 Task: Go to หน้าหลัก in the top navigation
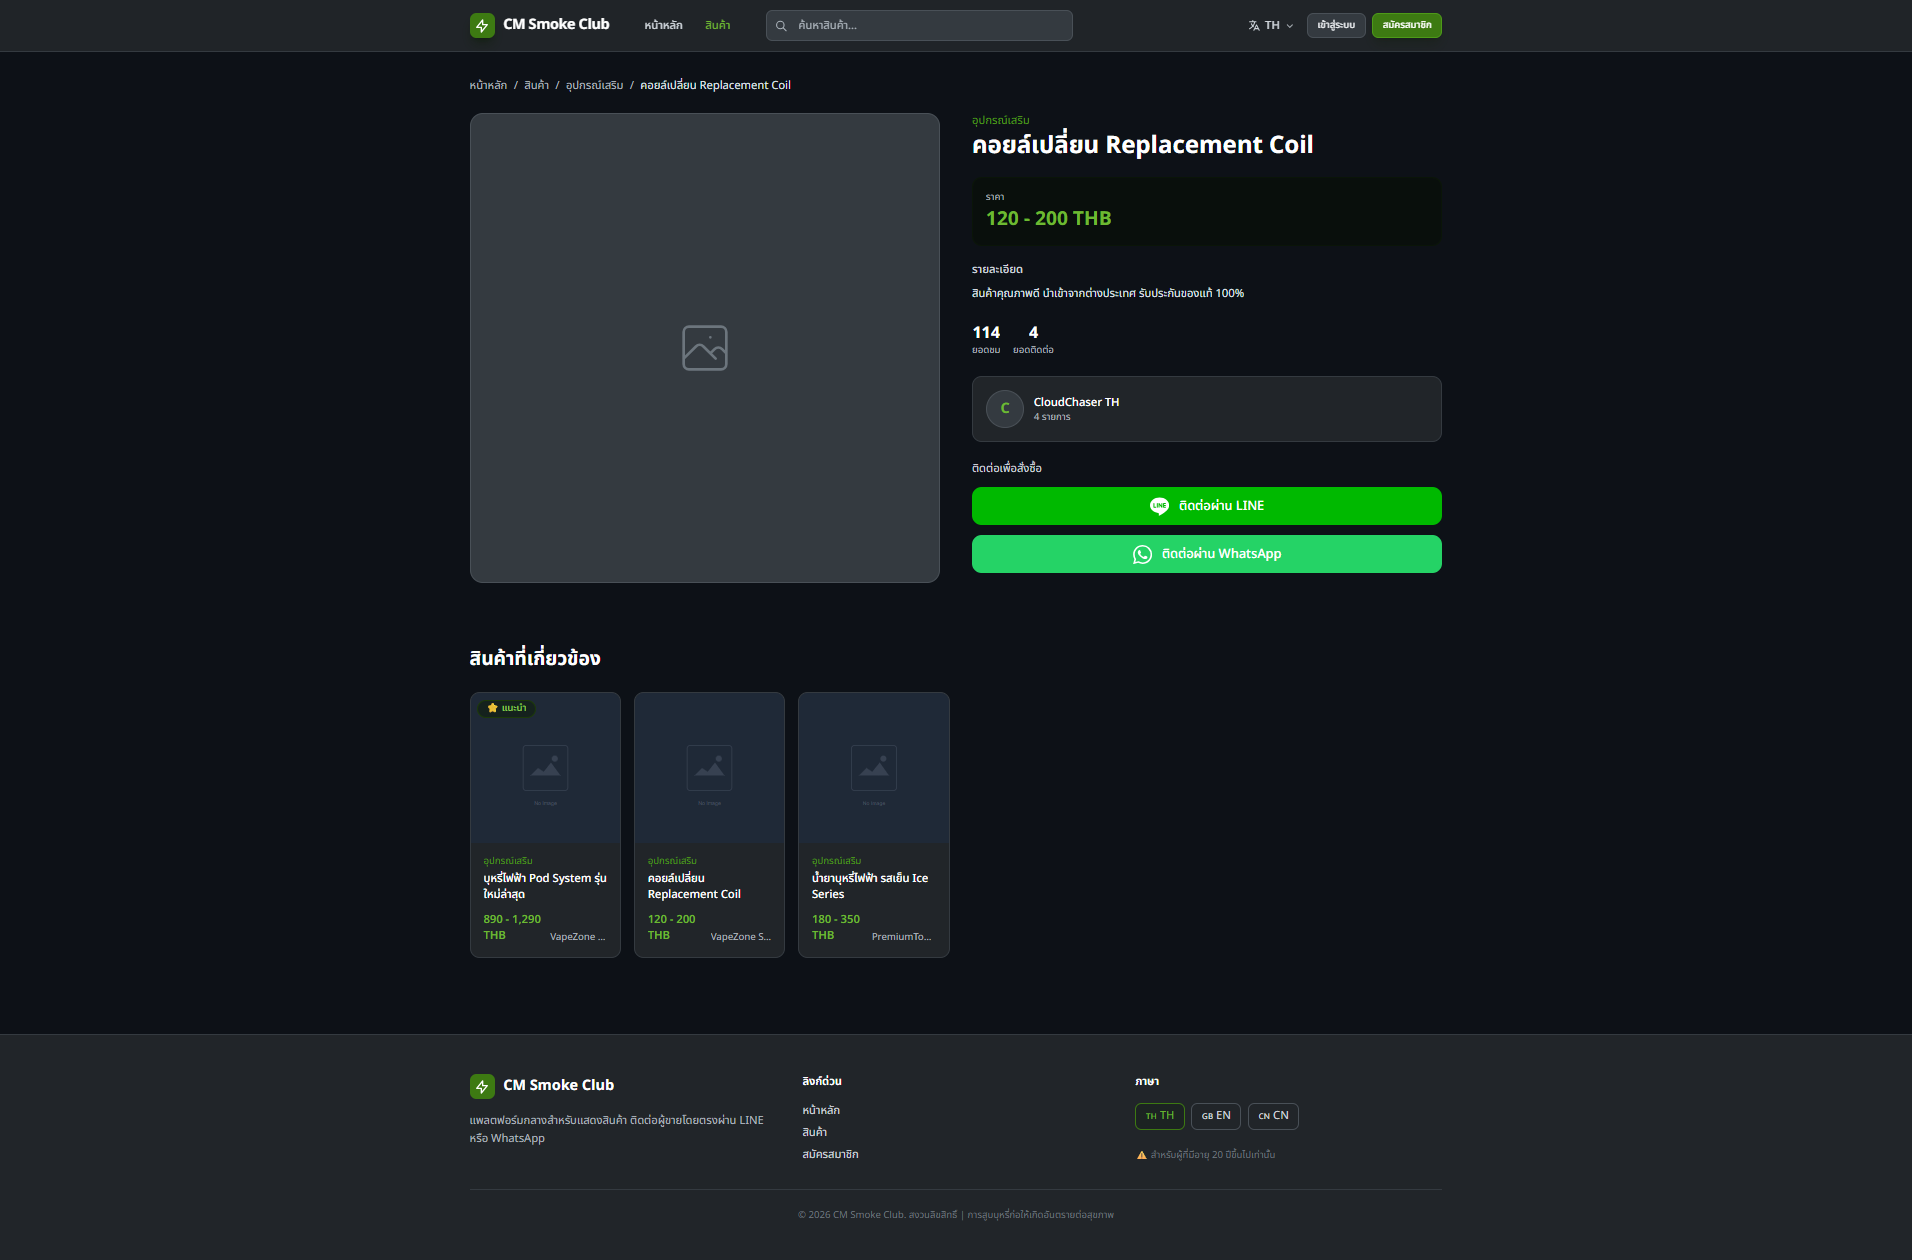(663, 26)
